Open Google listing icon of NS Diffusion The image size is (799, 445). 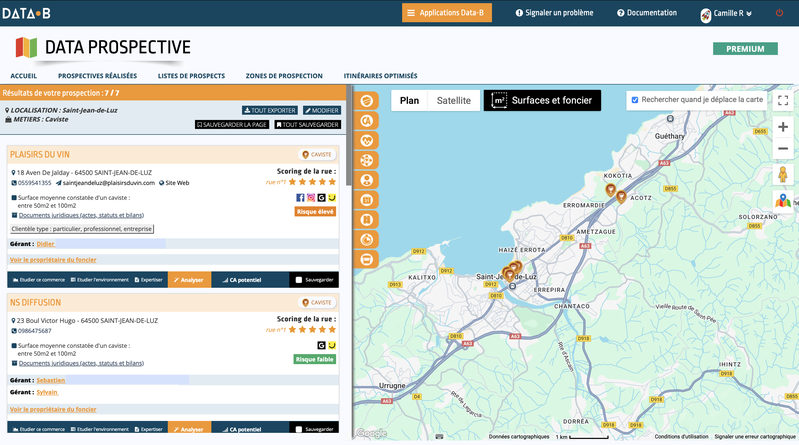(322, 346)
